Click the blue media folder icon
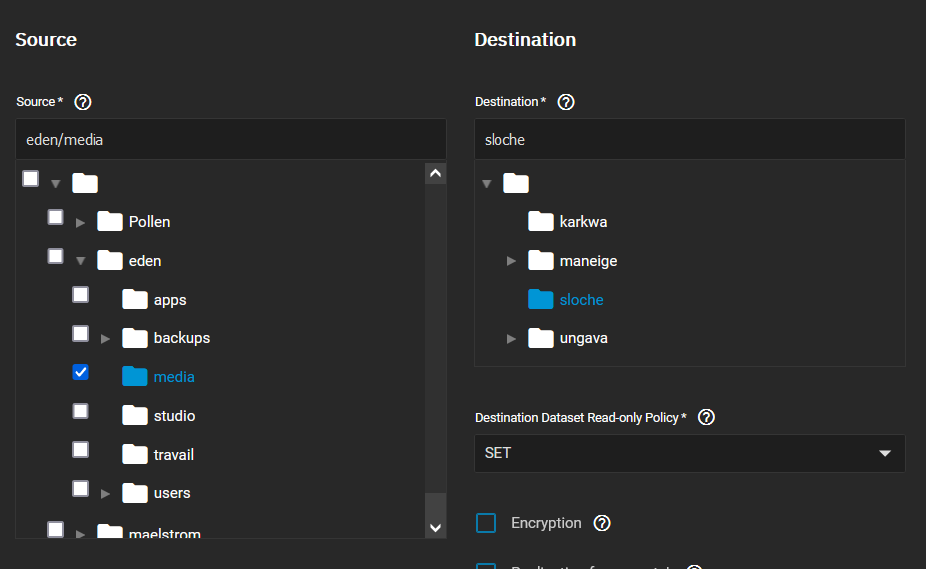This screenshot has width=926, height=569. click(x=135, y=376)
